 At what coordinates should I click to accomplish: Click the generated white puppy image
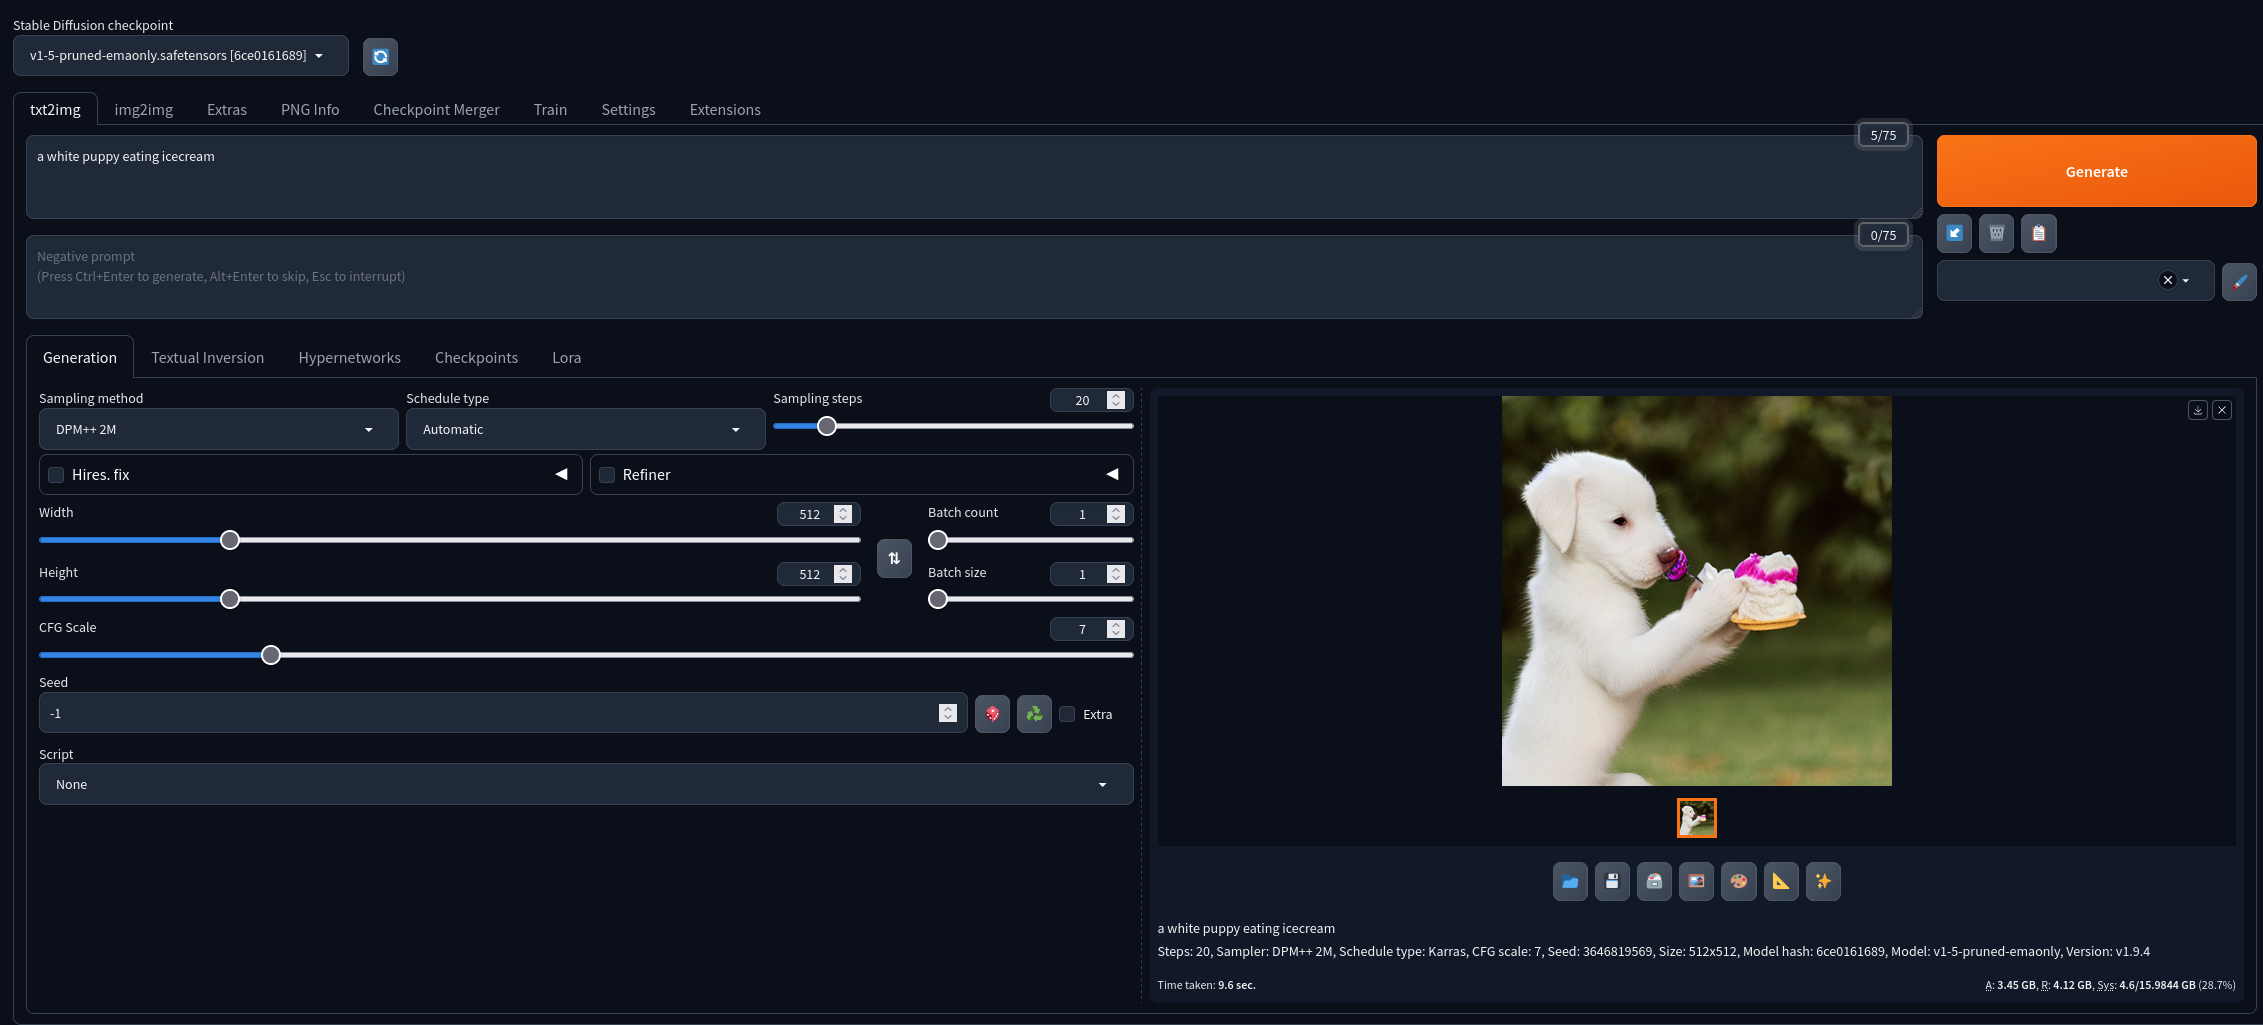click(x=1696, y=591)
